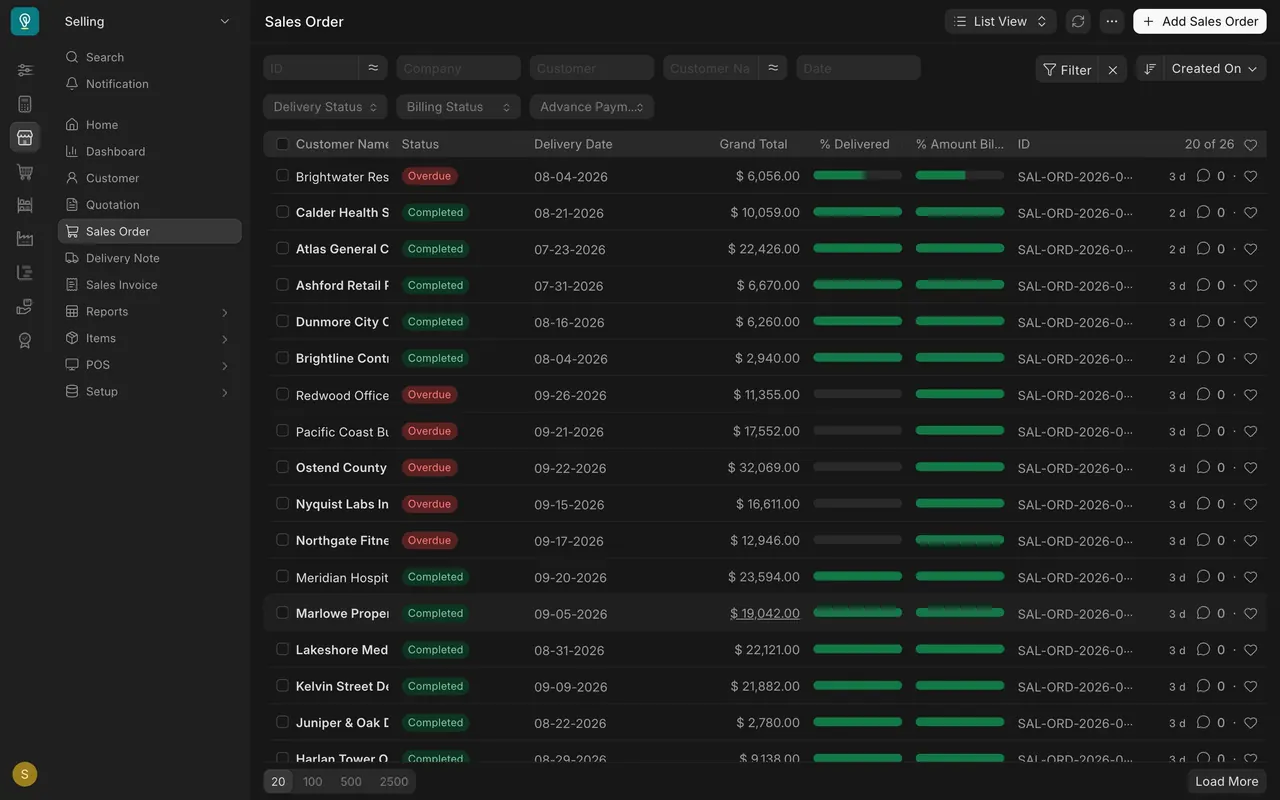This screenshot has height=800, width=1280.
Task: Open the Billing Status filter dropdown
Action: coord(458,107)
